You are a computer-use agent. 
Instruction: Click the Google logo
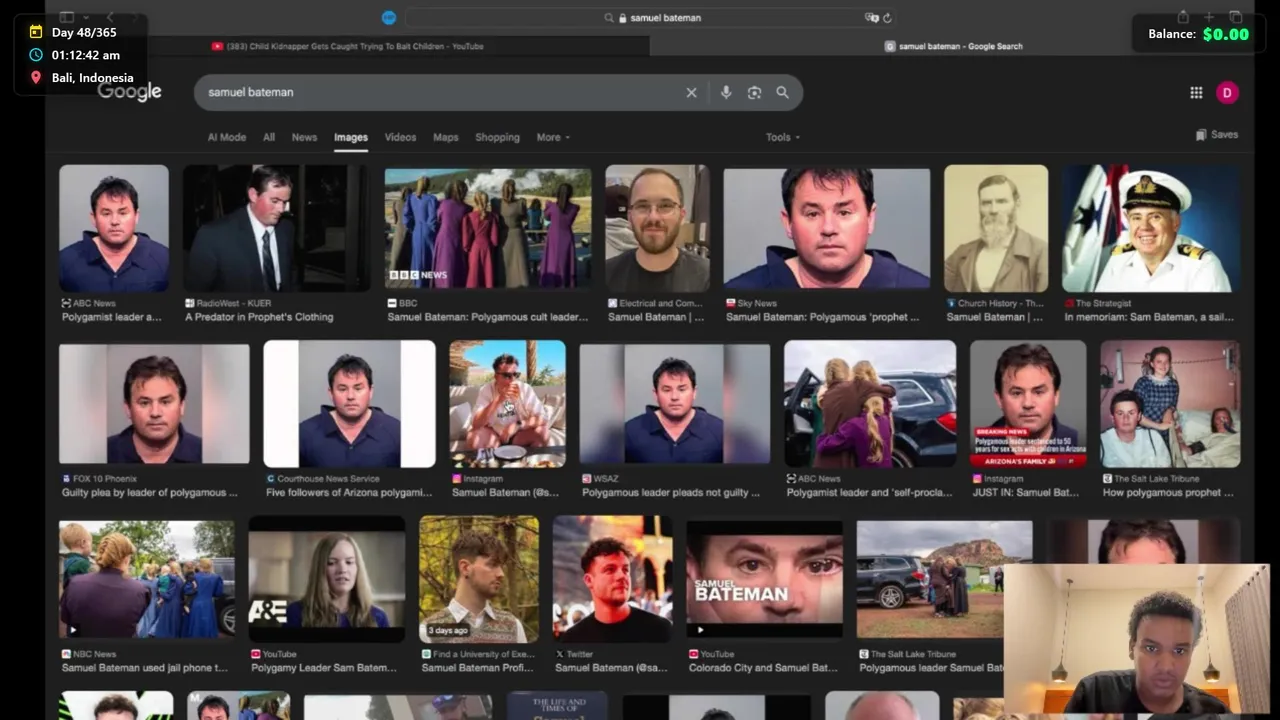130,92
